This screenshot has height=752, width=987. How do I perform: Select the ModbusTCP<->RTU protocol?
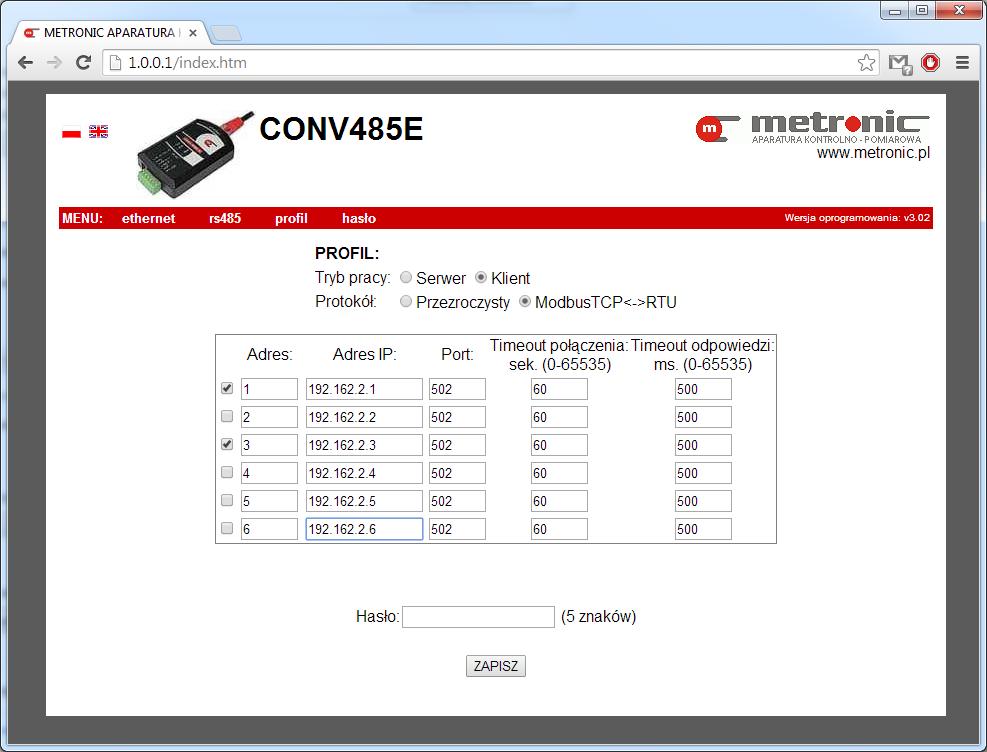coord(525,302)
